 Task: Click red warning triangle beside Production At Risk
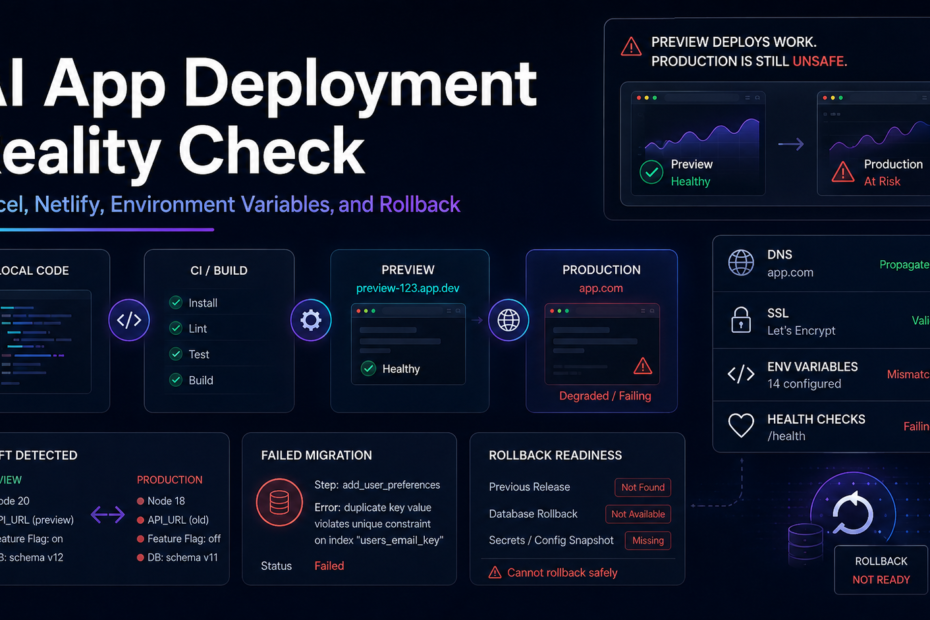click(x=842, y=173)
